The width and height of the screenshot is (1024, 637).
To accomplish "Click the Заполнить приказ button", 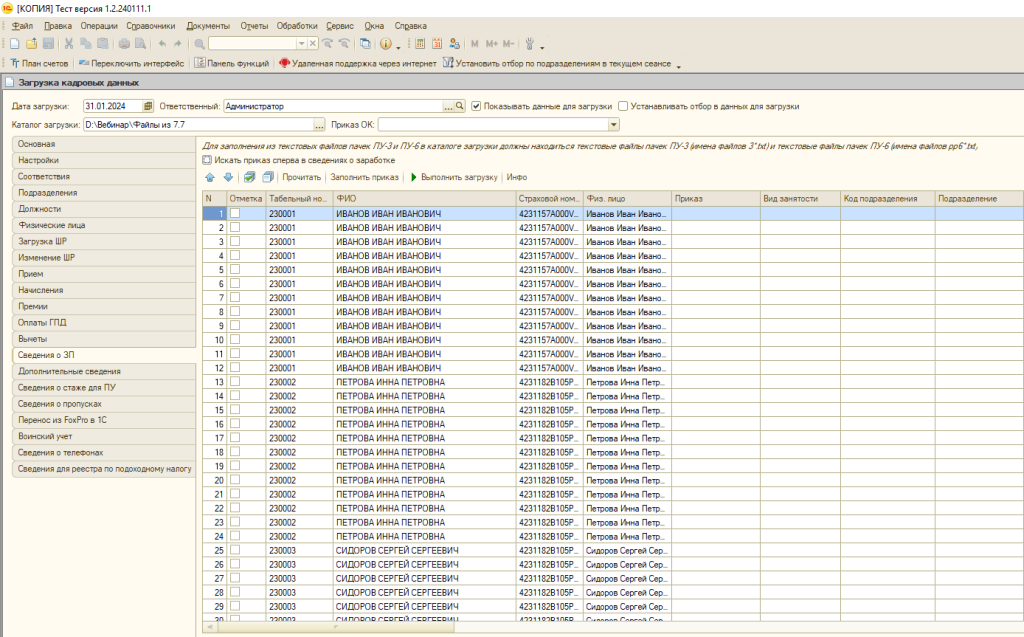I will 365,177.
